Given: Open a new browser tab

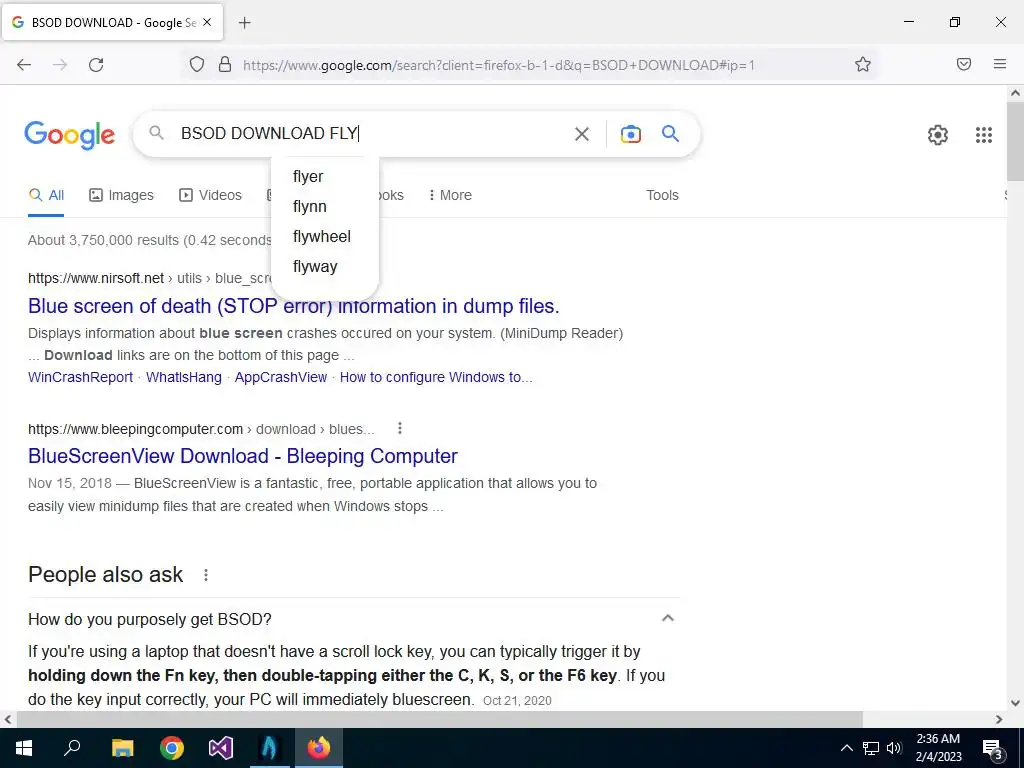Looking at the screenshot, I should (x=244, y=23).
